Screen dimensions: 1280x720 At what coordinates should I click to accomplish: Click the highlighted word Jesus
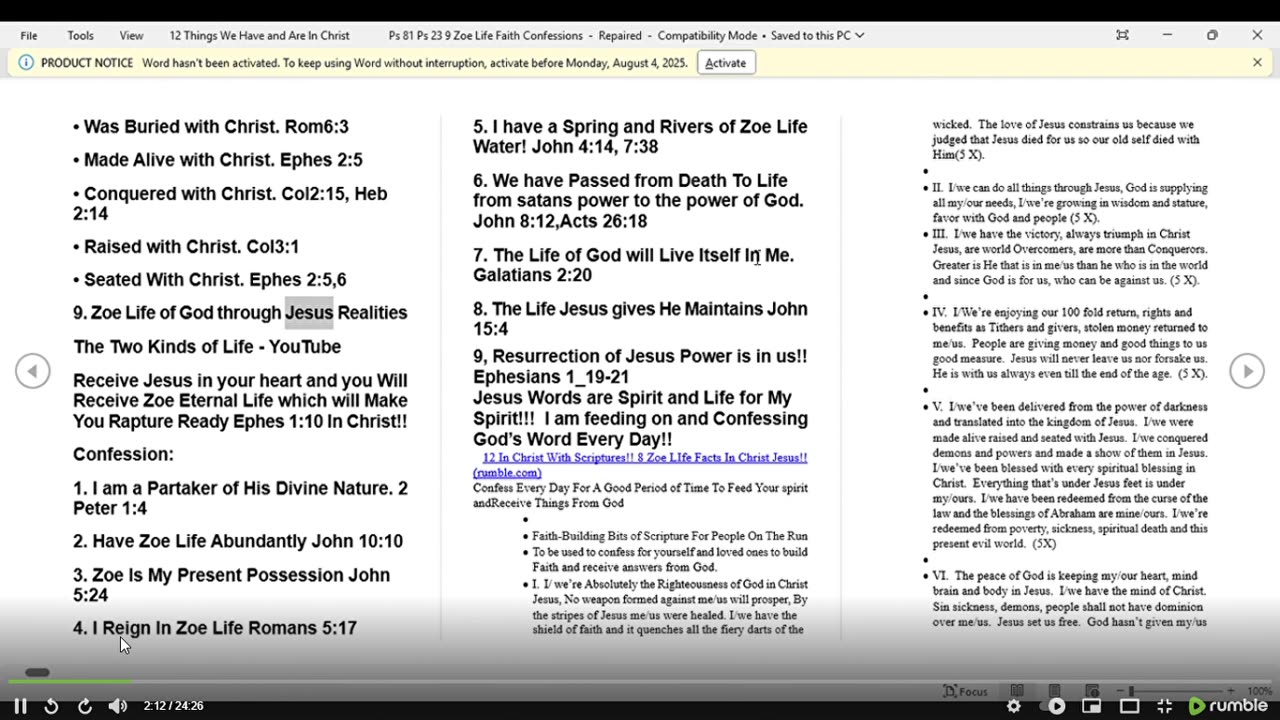coord(309,313)
